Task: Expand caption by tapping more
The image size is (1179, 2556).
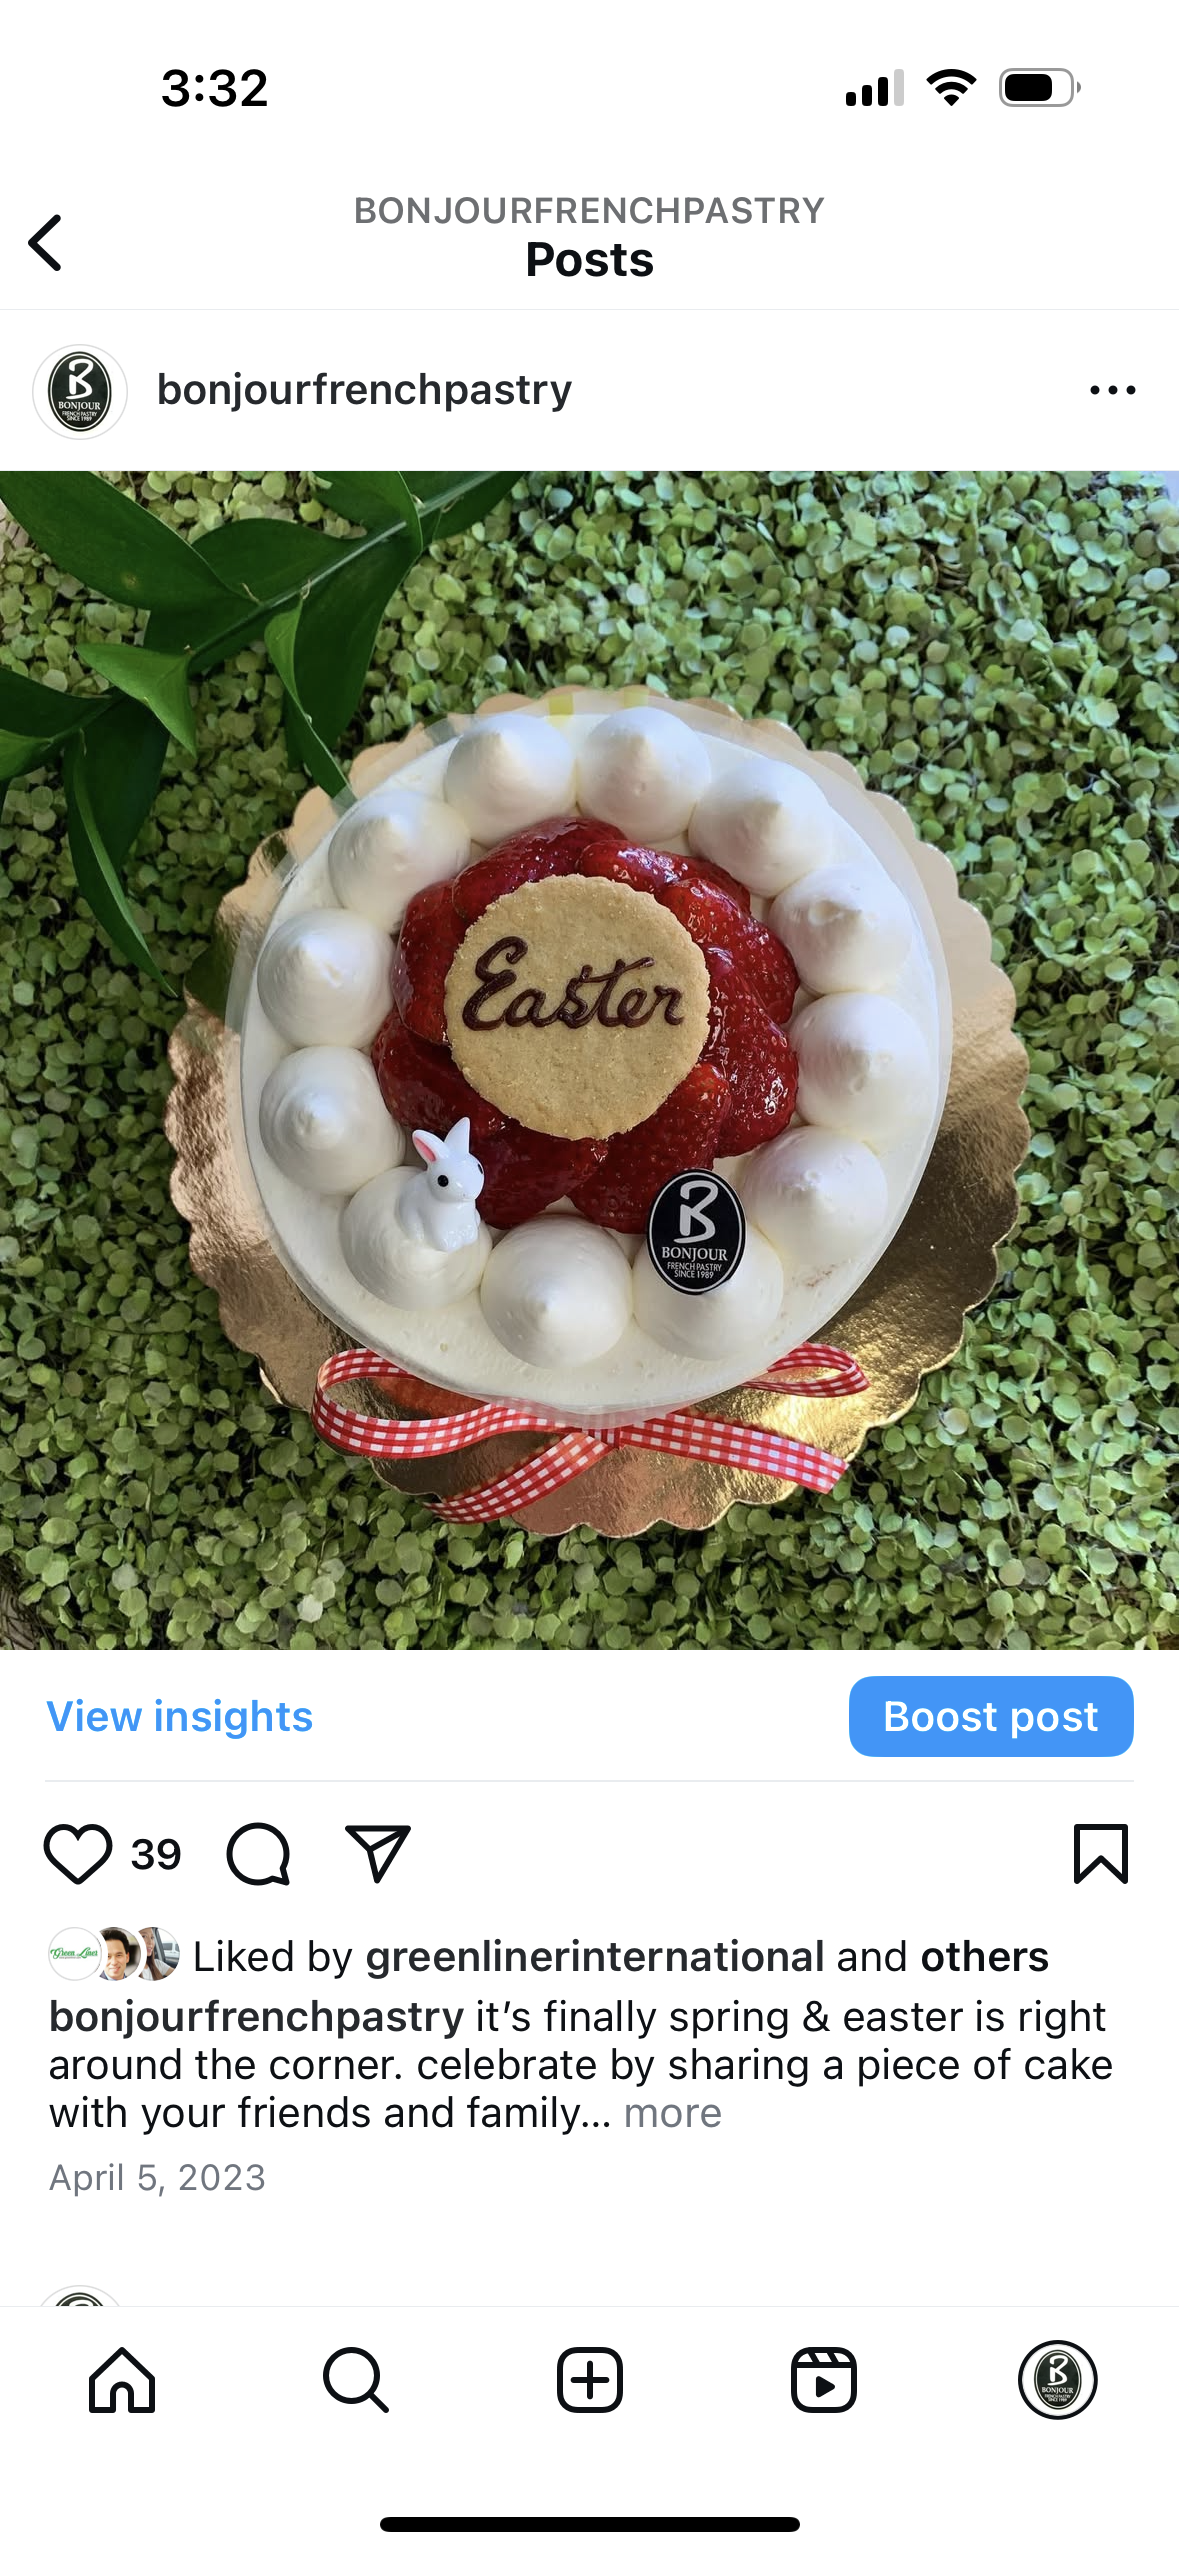Action: [x=672, y=2113]
